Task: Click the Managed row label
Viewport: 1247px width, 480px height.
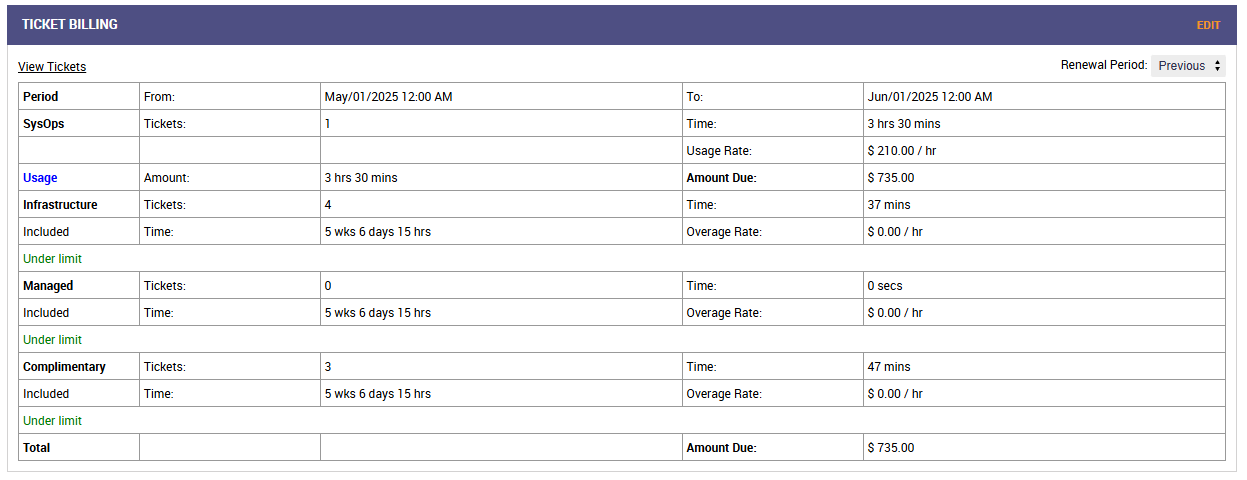Action: (48, 286)
